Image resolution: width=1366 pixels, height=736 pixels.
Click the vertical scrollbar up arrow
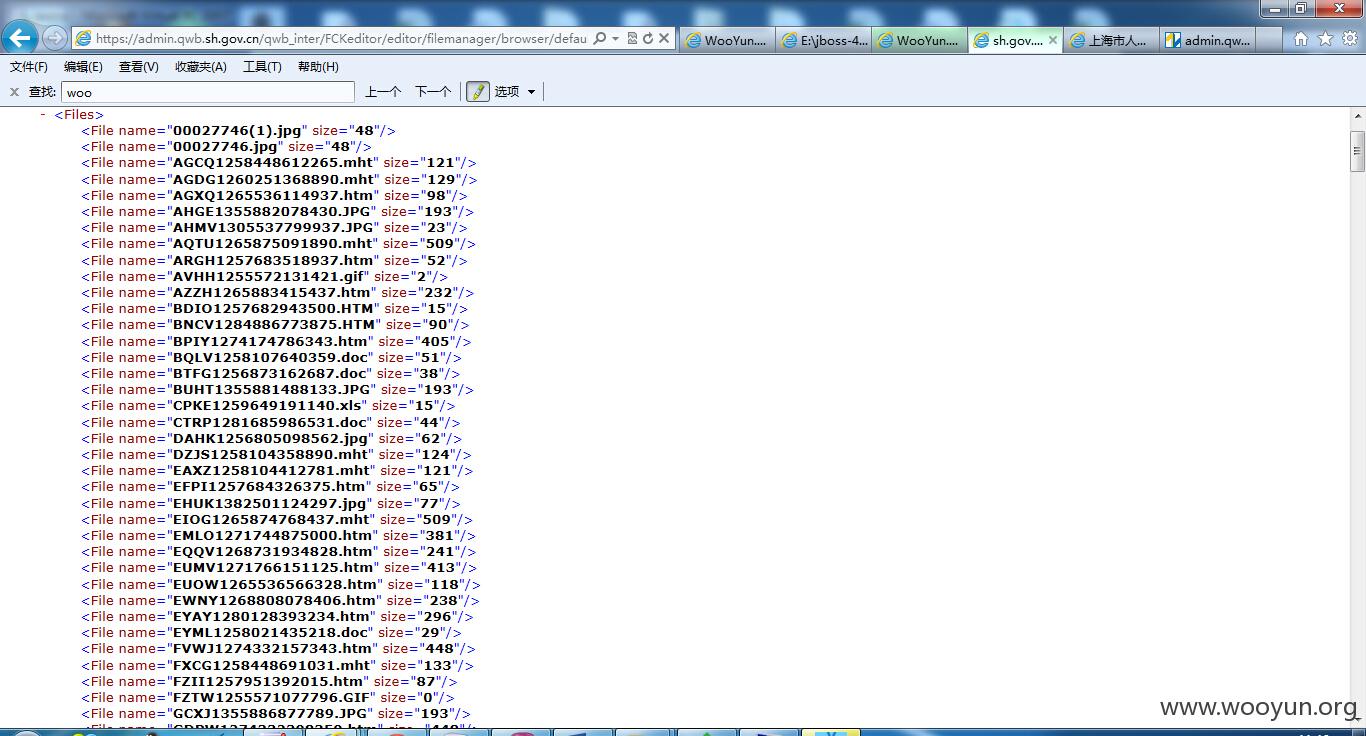pos(1357,116)
